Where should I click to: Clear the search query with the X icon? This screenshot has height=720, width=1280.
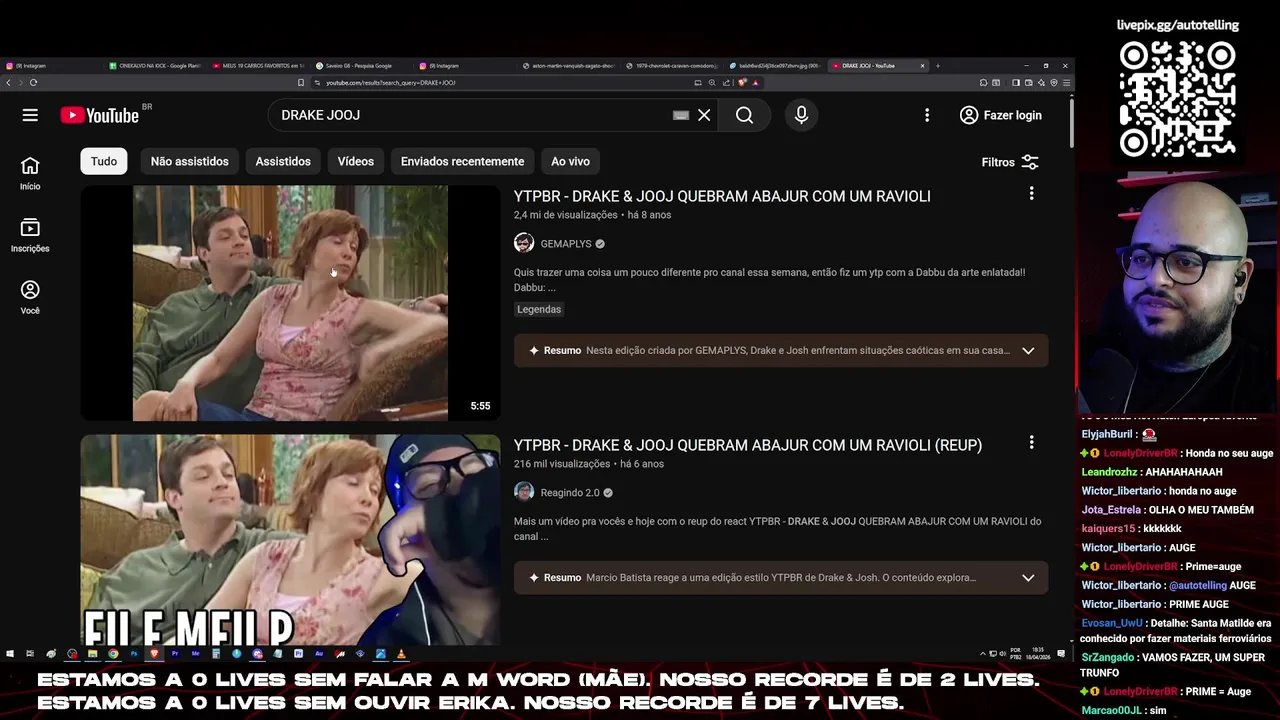point(704,115)
